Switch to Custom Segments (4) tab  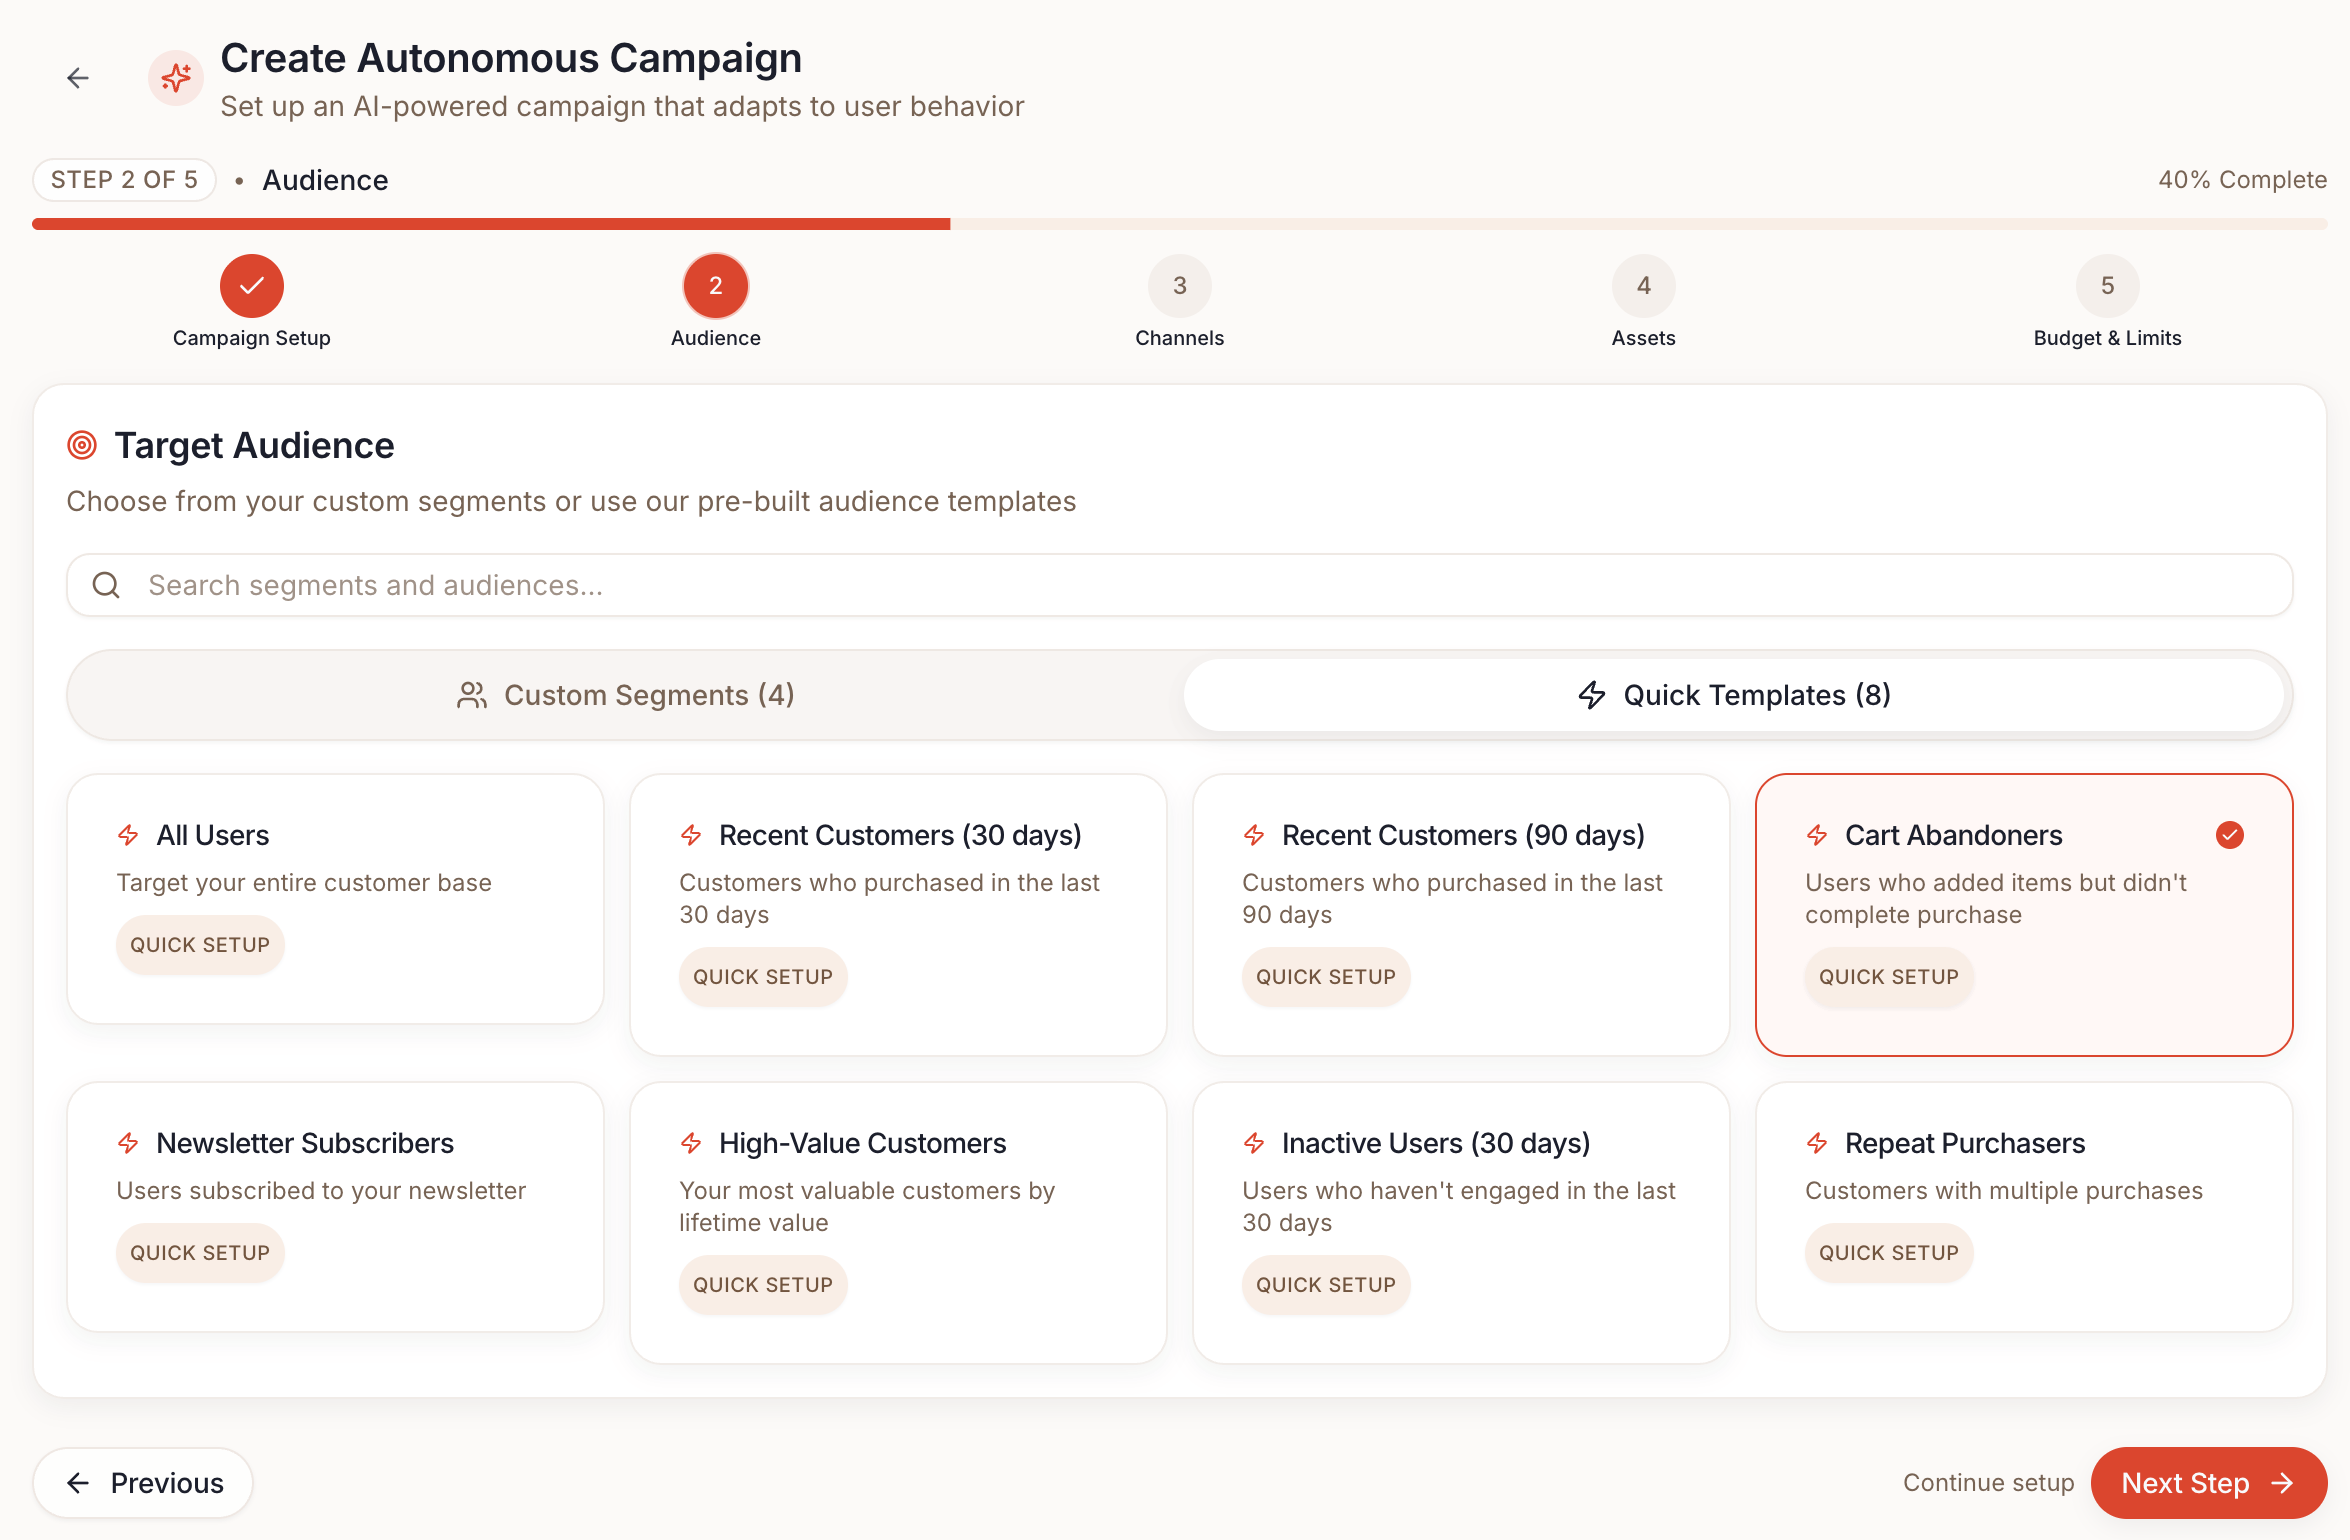(x=626, y=695)
